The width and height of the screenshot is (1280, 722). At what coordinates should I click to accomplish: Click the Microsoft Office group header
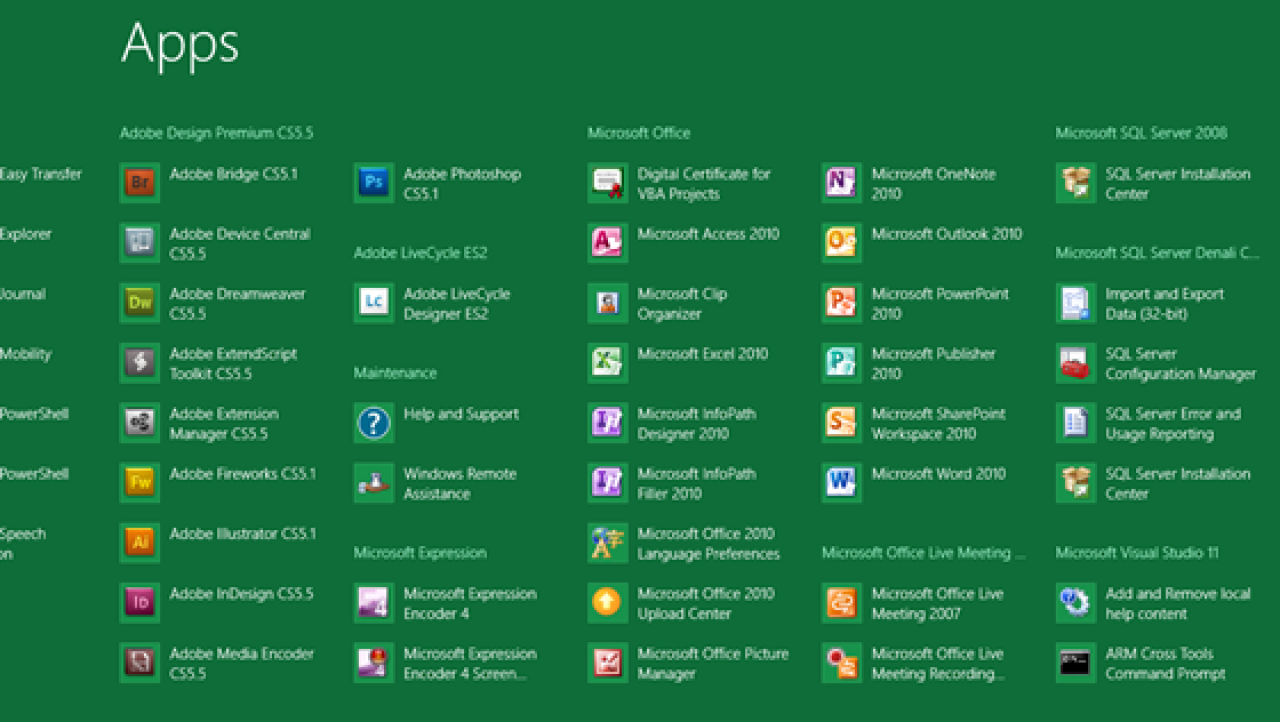[x=639, y=133]
